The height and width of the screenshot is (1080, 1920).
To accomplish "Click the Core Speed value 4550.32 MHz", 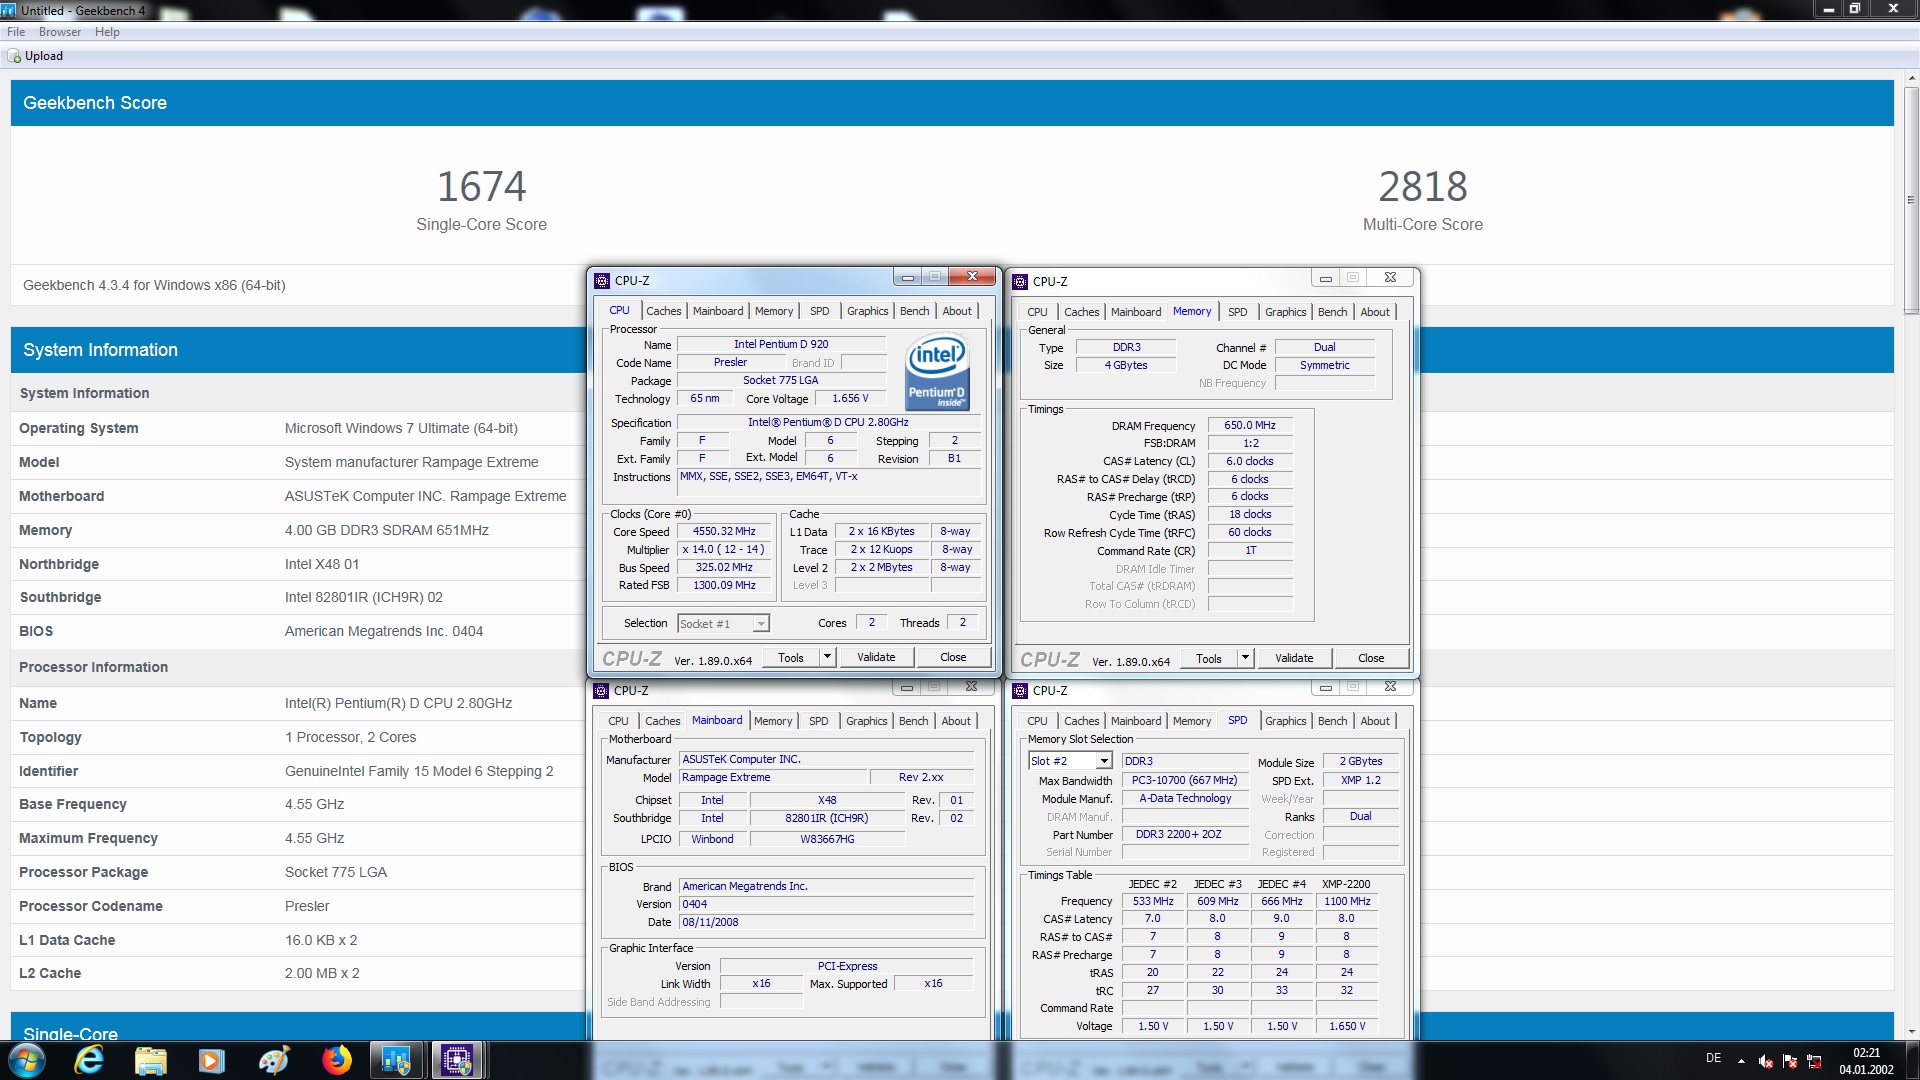I will click(724, 532).
